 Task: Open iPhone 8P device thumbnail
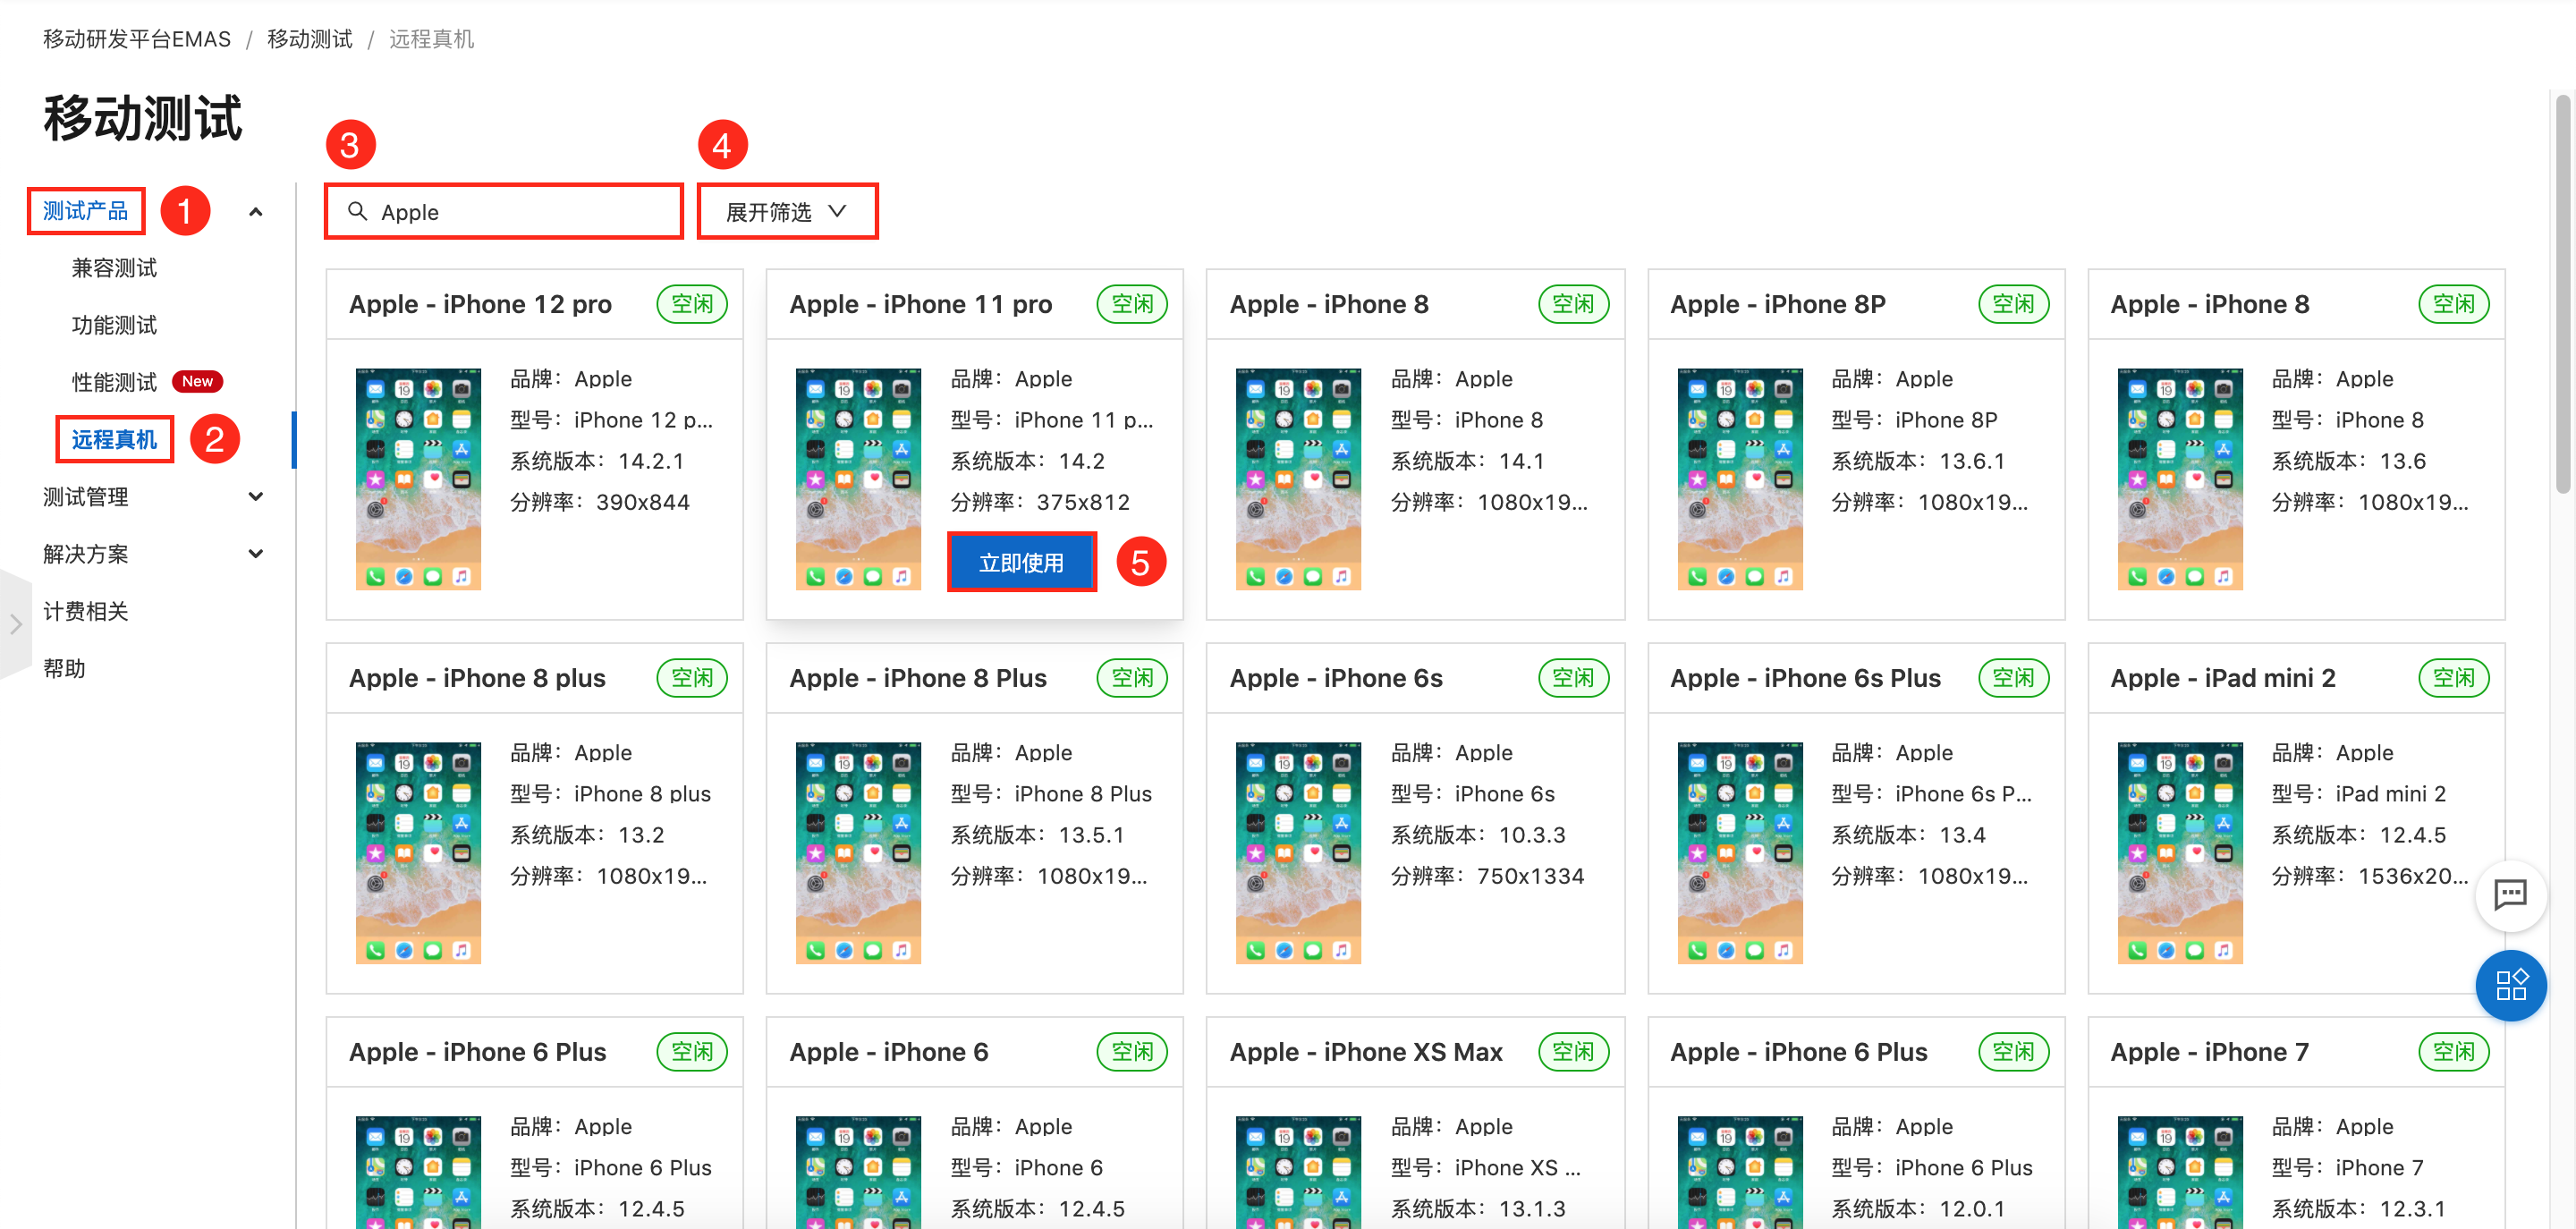pos(1740,479)
